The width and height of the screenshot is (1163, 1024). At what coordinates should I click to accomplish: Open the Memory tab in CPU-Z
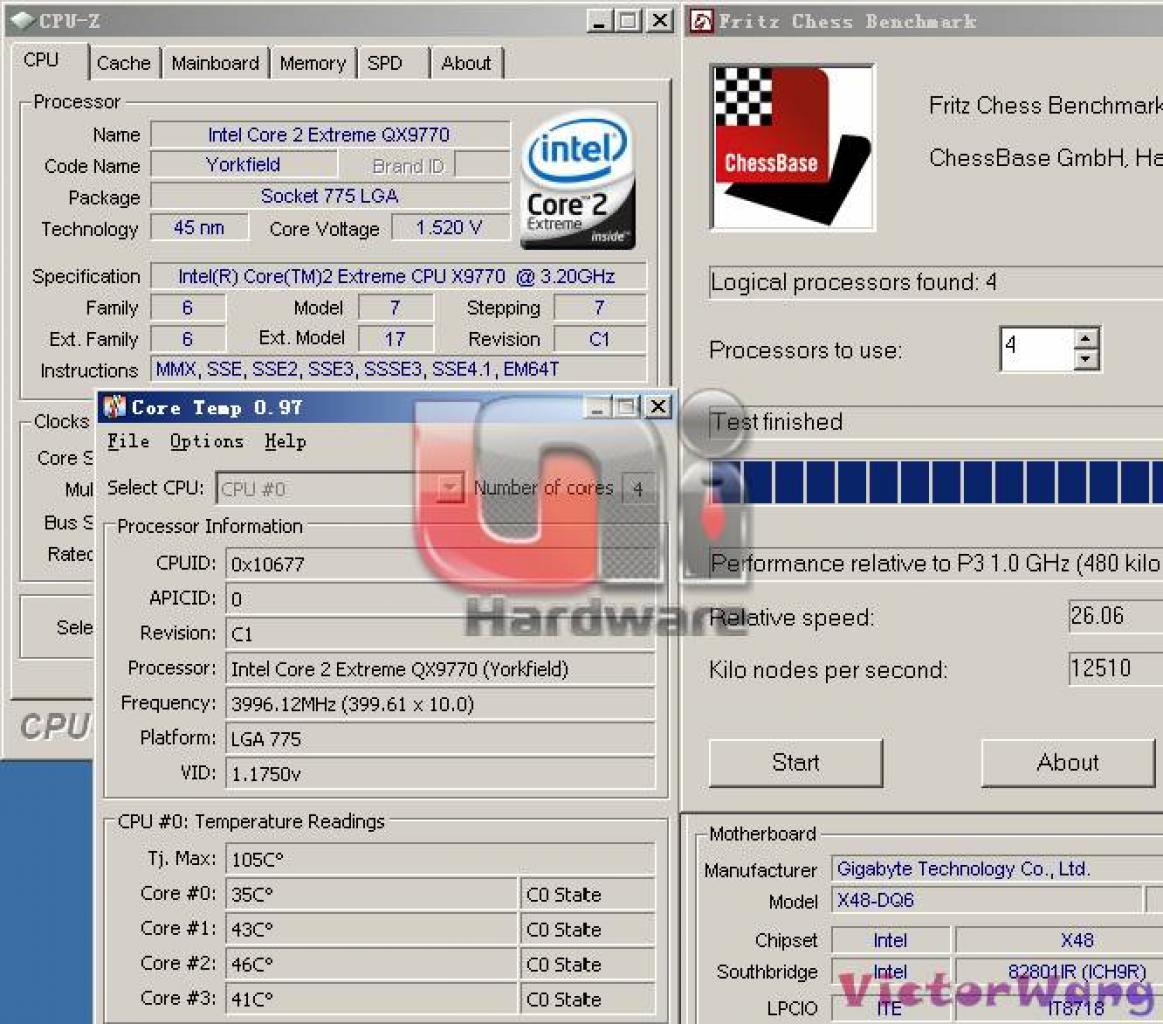tap(312, 63)
